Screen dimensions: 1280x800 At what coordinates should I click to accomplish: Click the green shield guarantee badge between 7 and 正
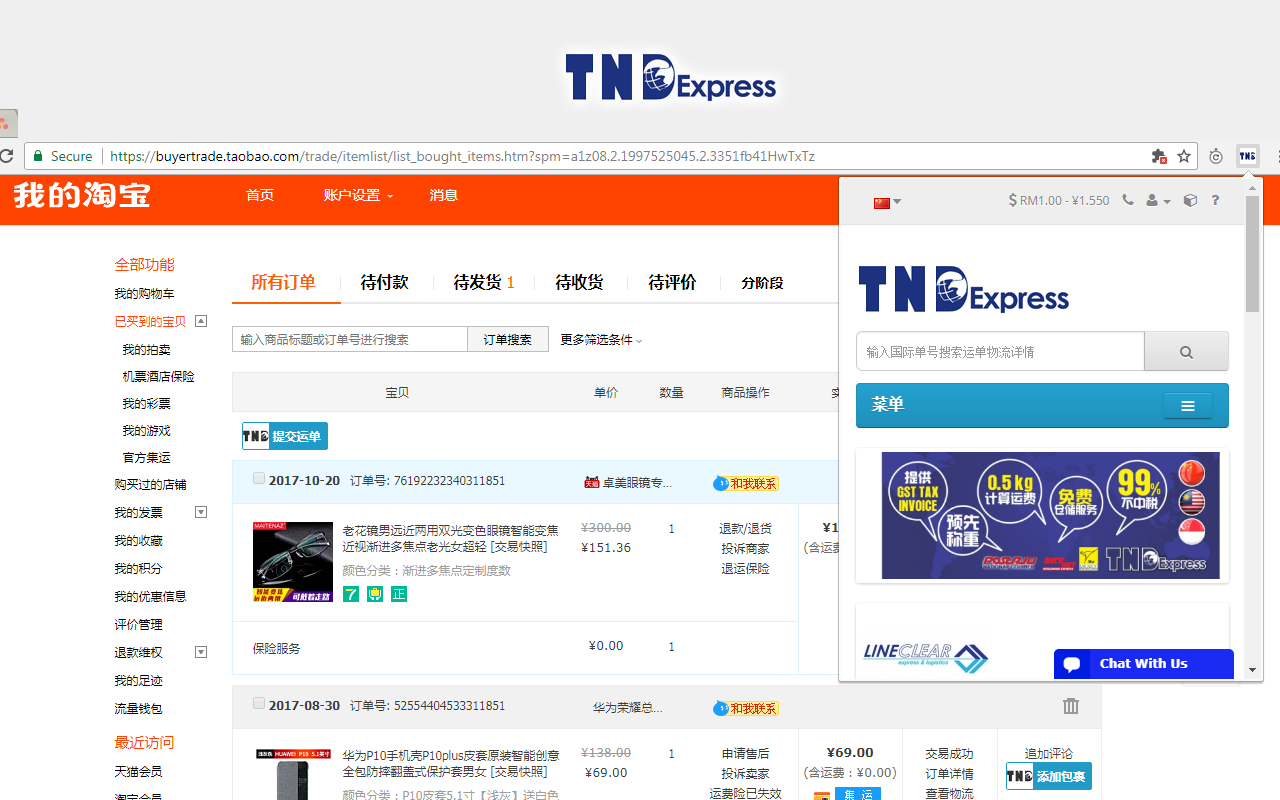click(x=375, y=594)
